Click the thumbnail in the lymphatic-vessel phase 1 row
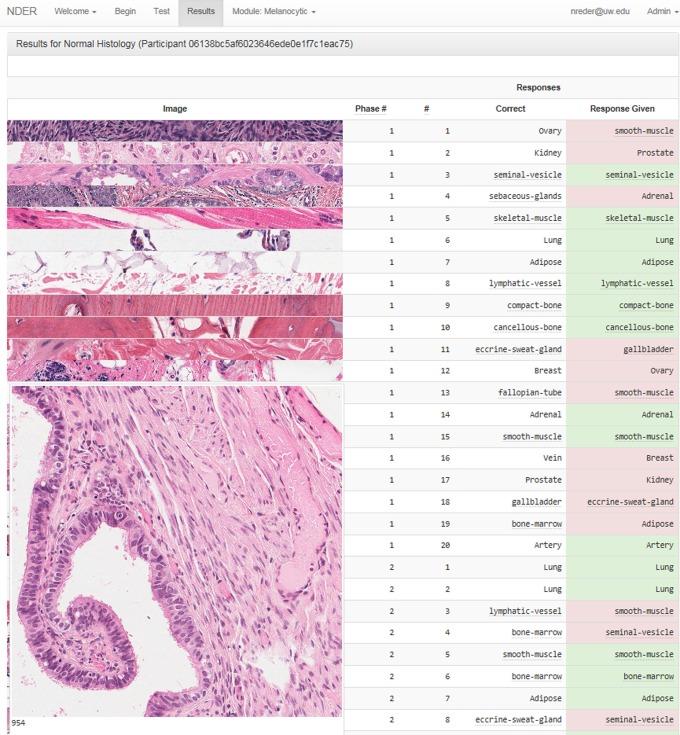Screen dimensions: 680x735 (x=174, y=283)
